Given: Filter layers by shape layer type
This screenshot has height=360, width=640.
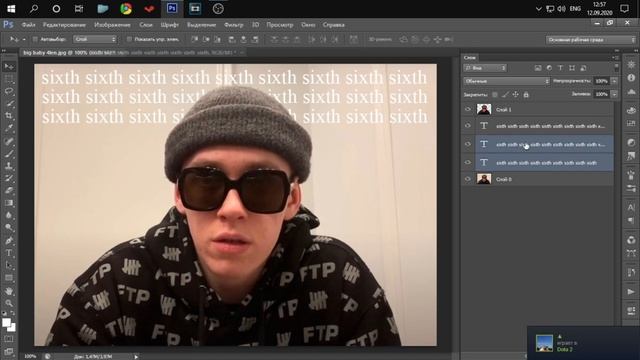Looking at the screenshot, I should [x=572, y=68].
